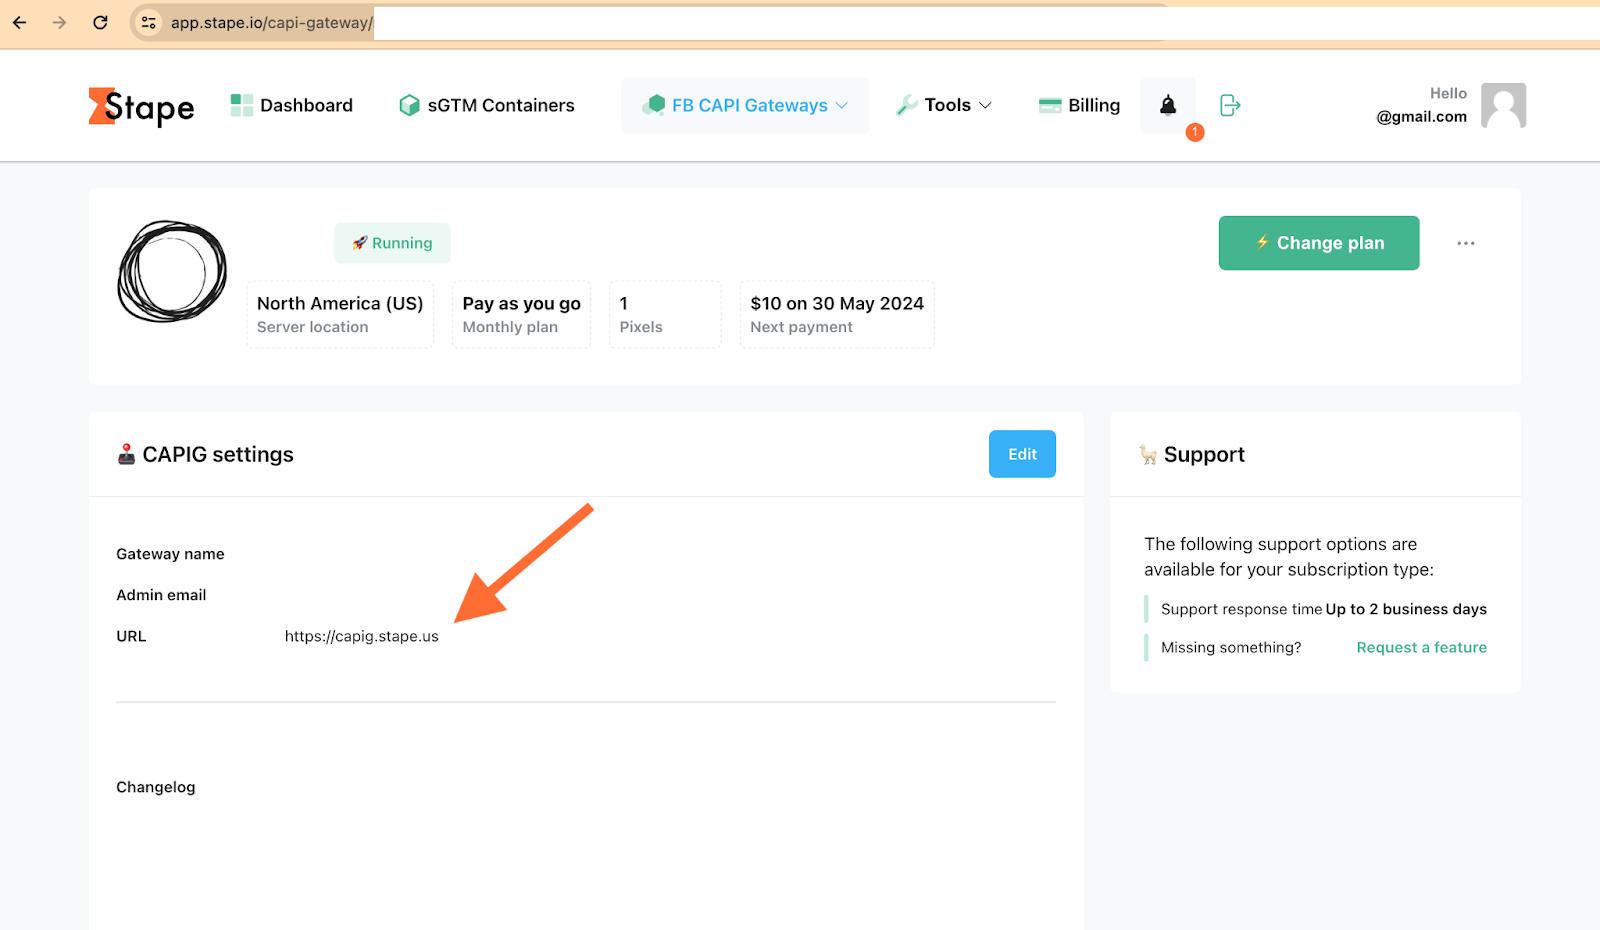Go back in browser history
This screenshot has width=1600, height=930.
tap(19, 22)
